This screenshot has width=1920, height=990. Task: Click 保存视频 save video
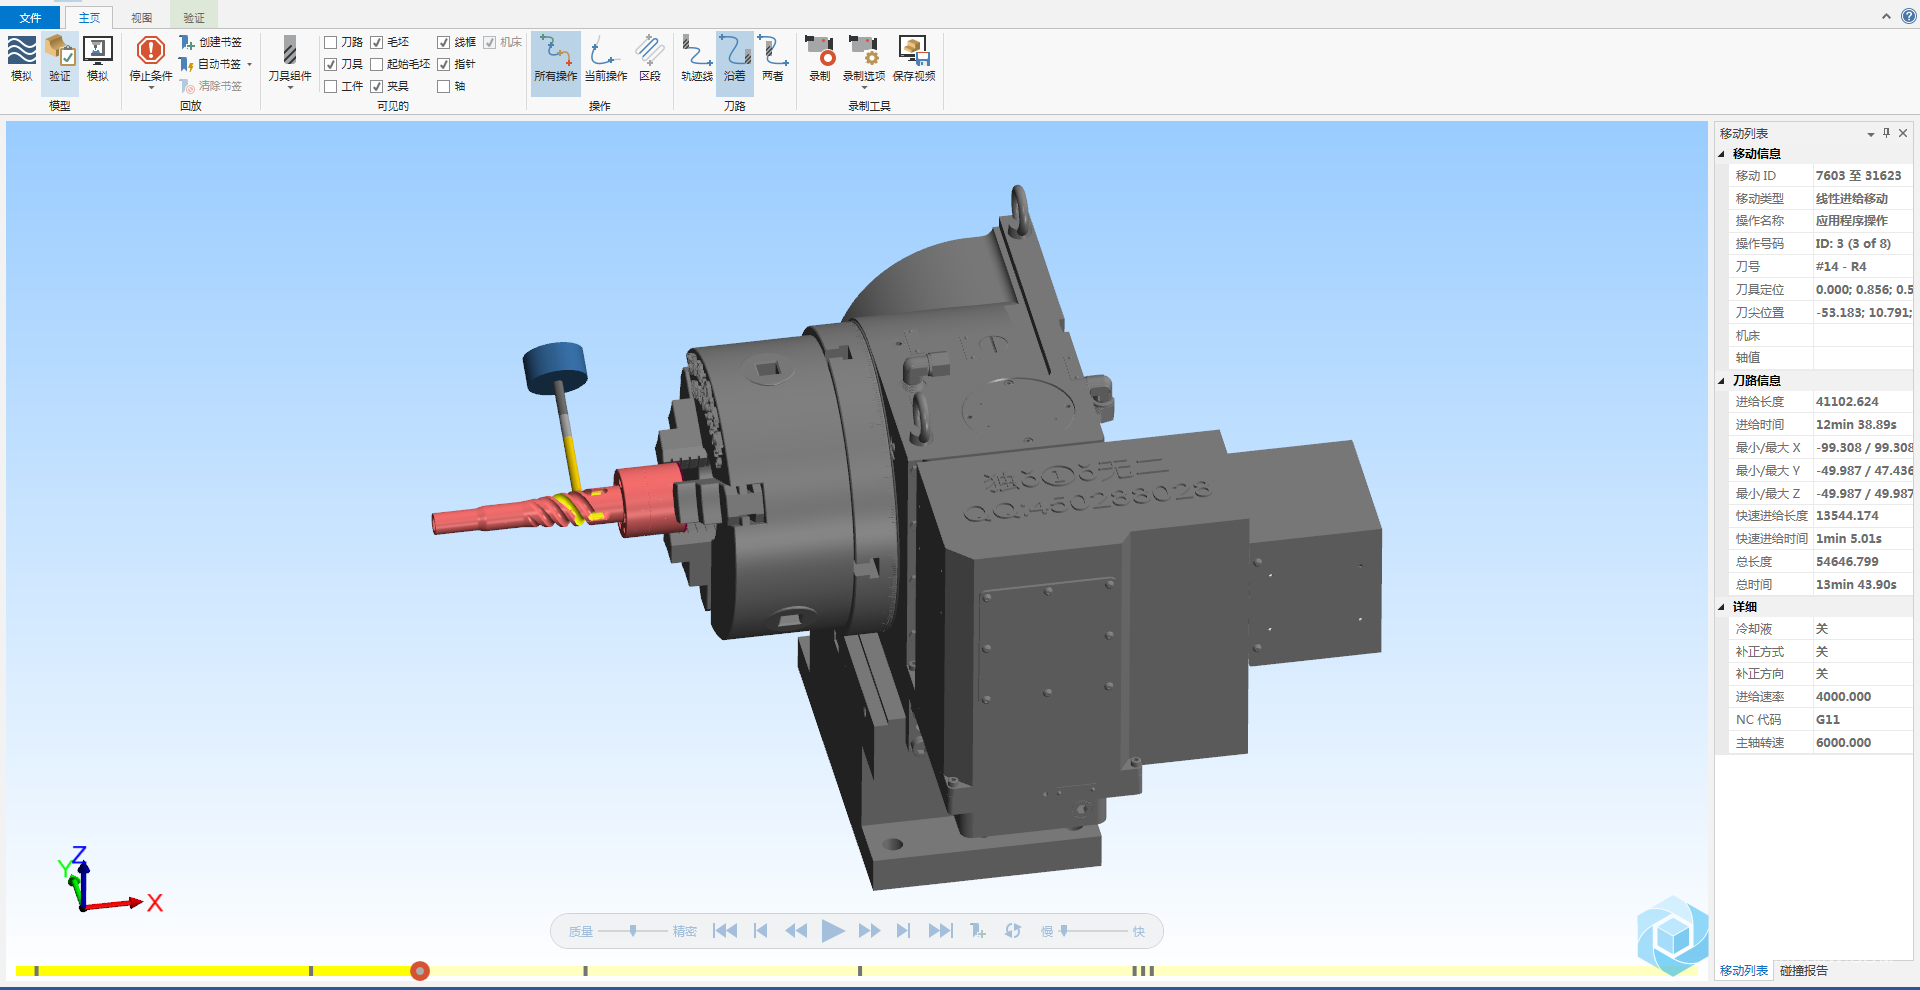914,60
